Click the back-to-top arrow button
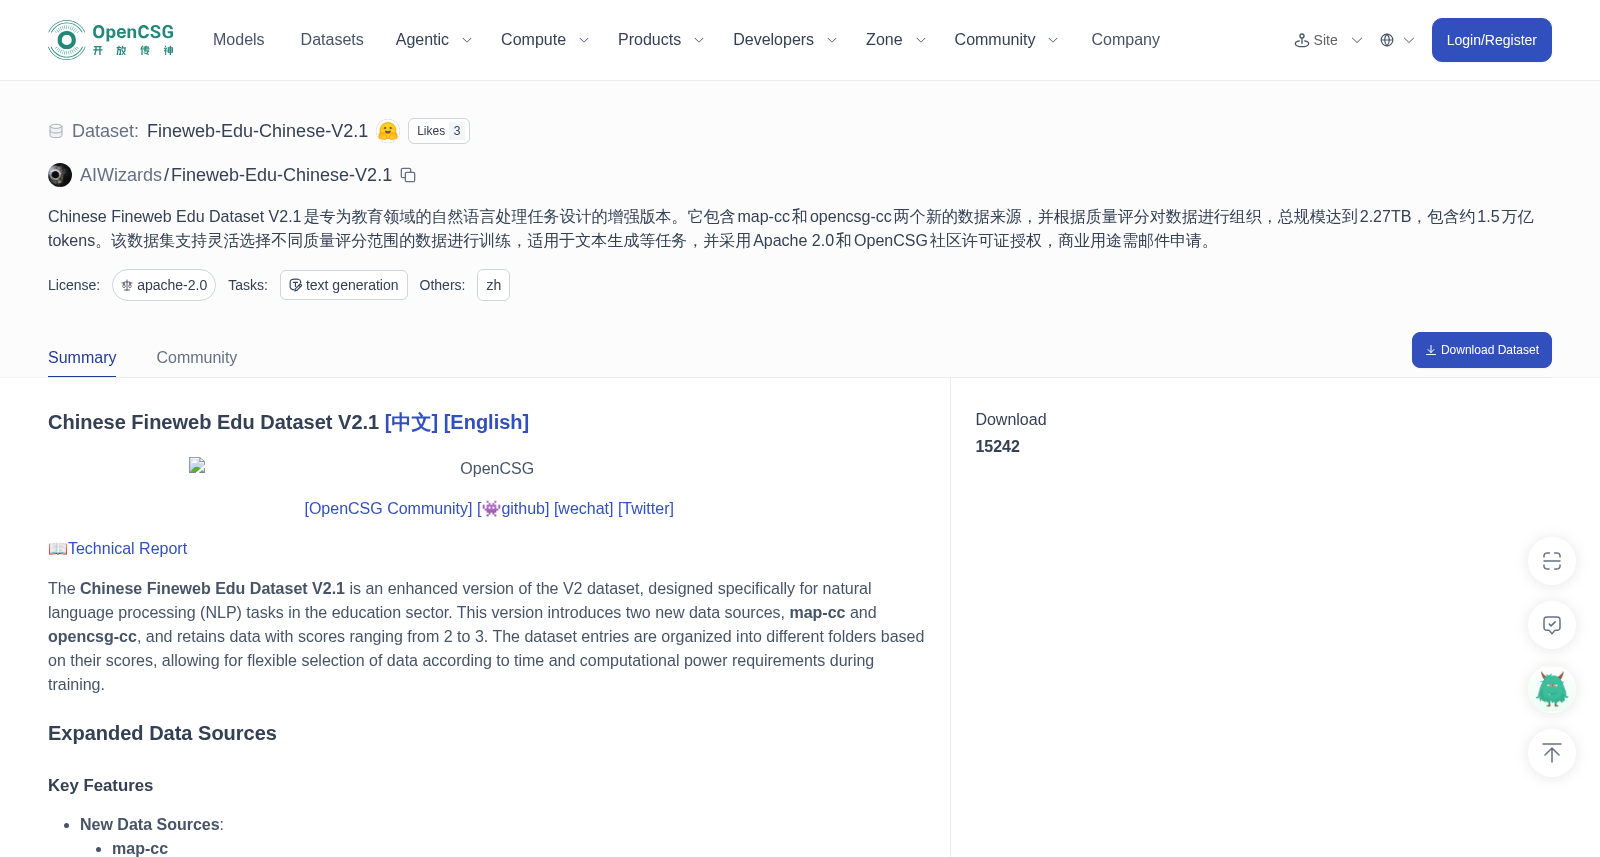The image size is (1600, 857). [1552, 753]
